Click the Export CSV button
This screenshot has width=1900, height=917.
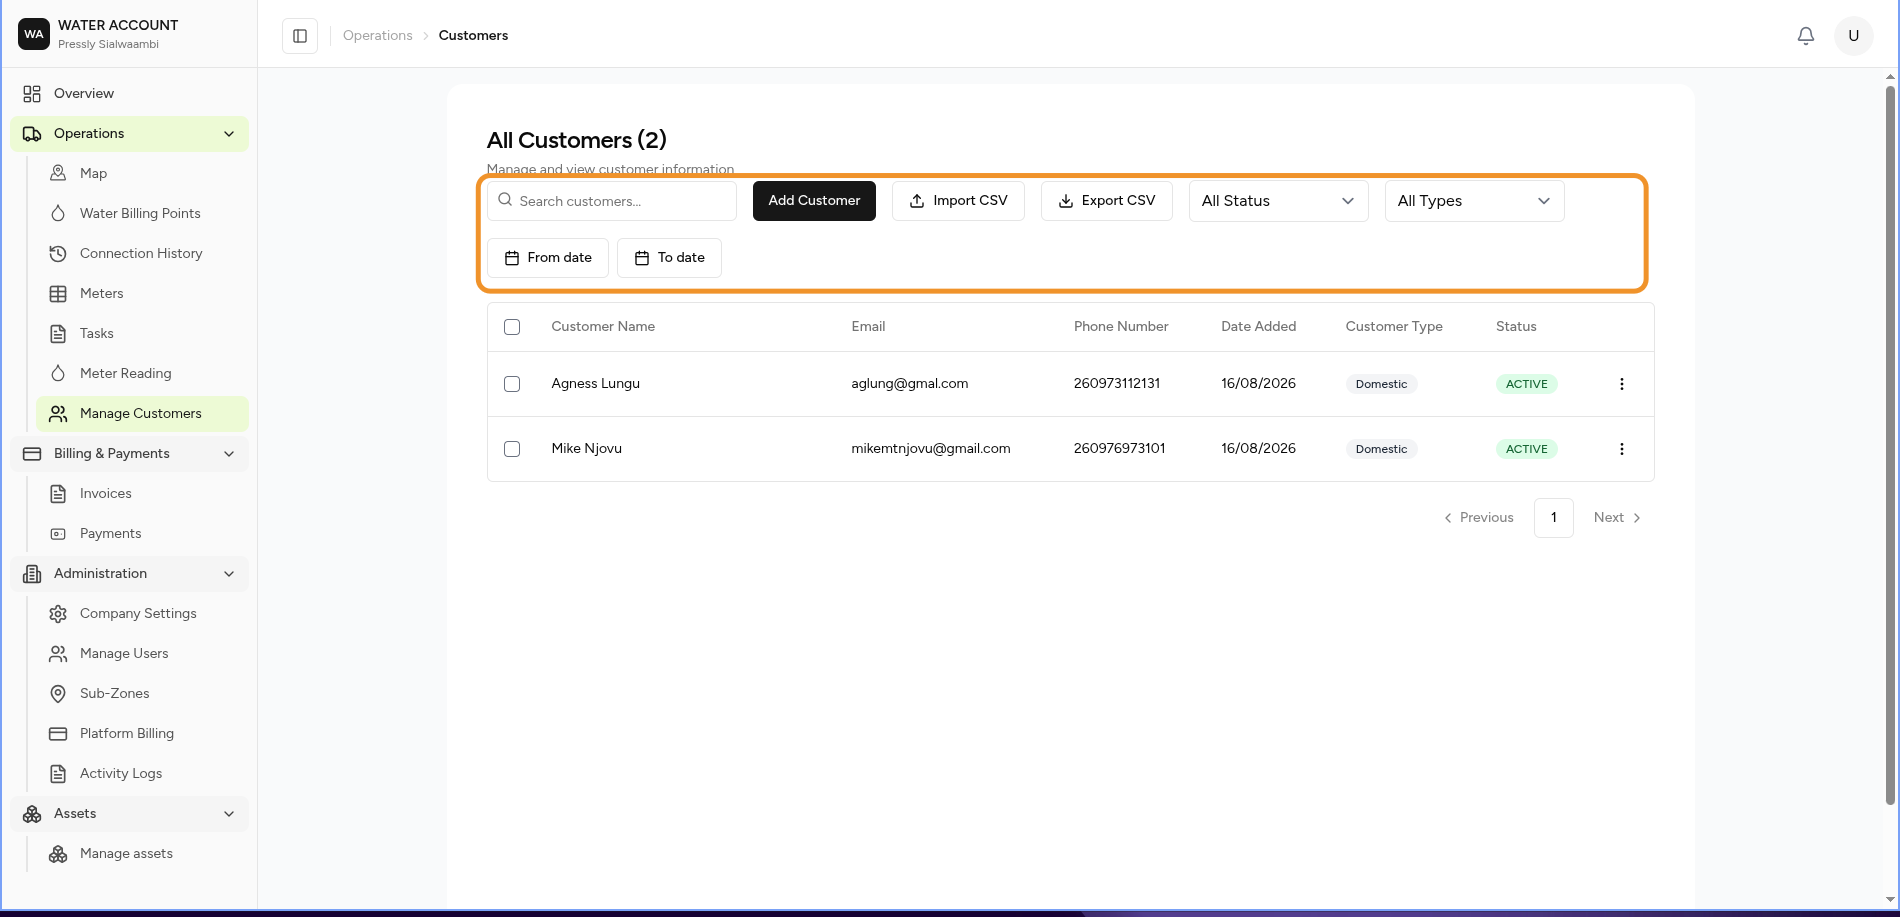tap(1107, 201)
